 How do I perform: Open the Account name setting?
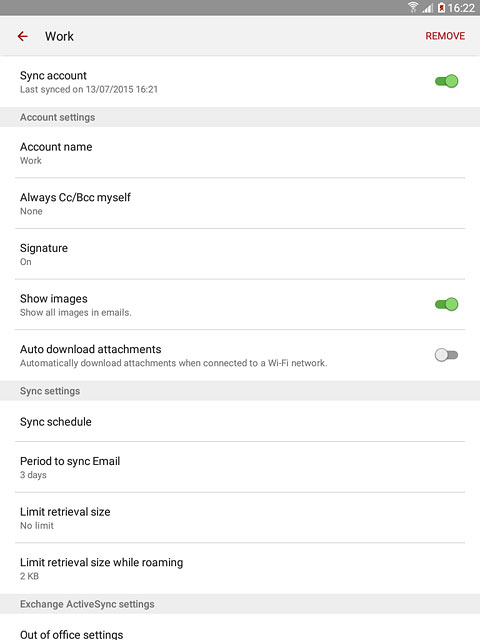pos(240,153)
